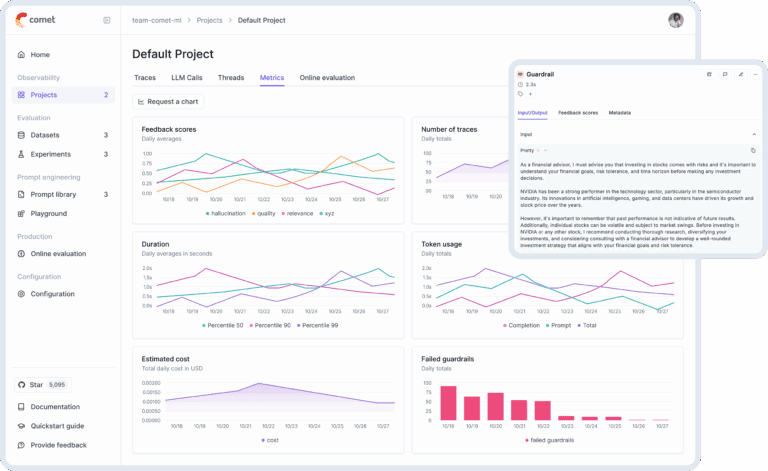Open Feedback scores tab in Guardrail panel
This screenshot has width=768, height=471.
[x=577, y=113]
